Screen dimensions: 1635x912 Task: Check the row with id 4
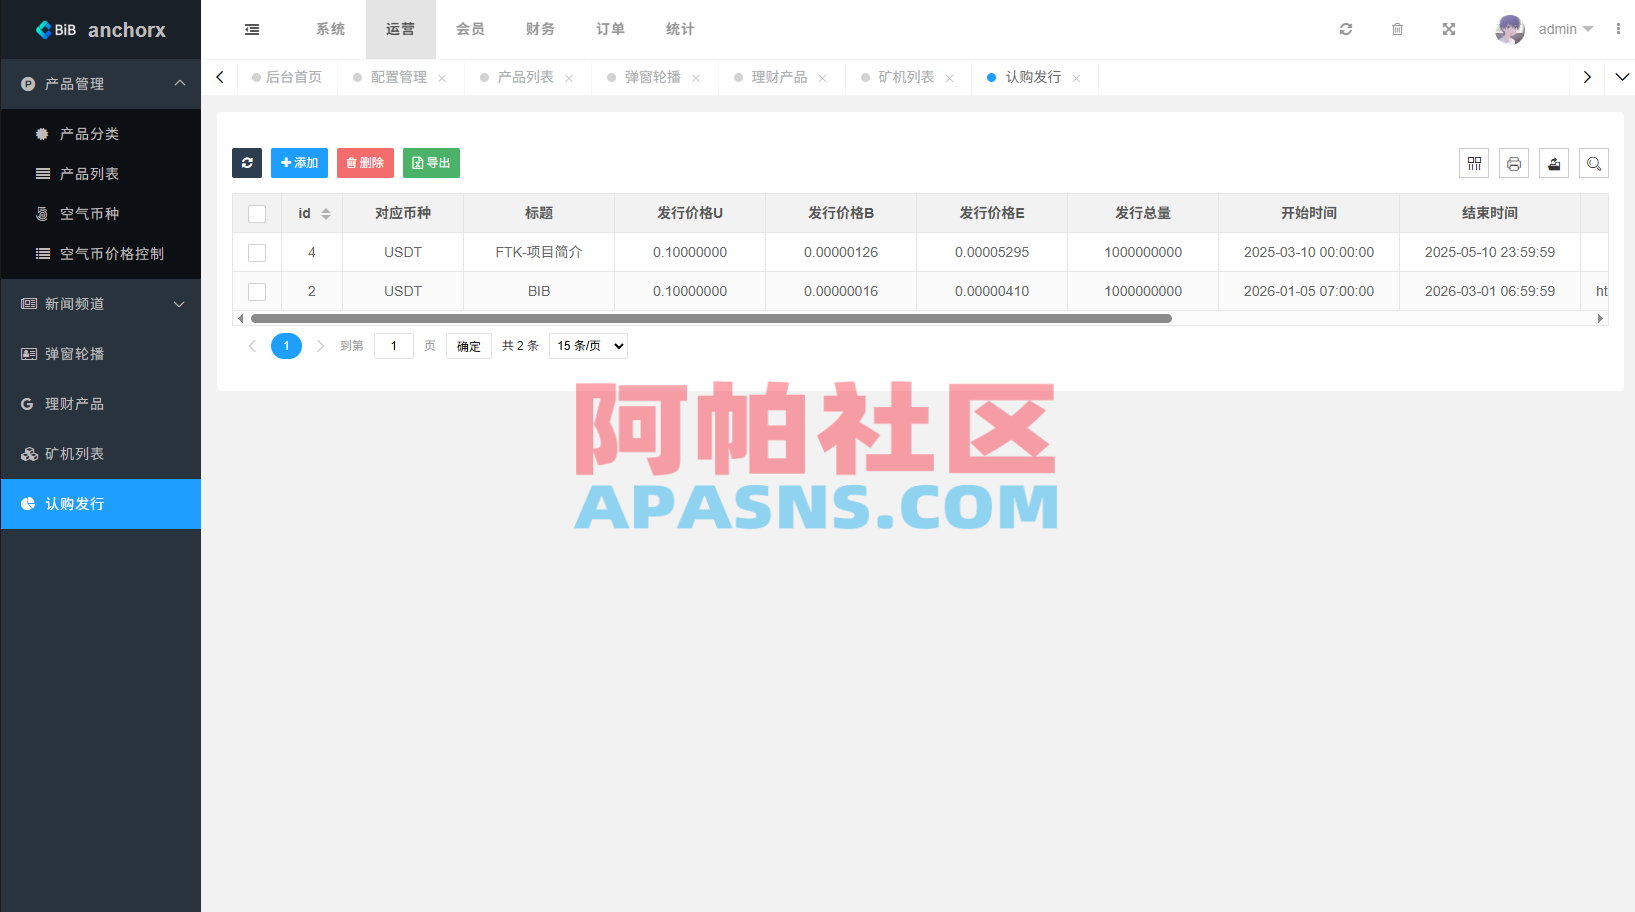tap(257, 253)
